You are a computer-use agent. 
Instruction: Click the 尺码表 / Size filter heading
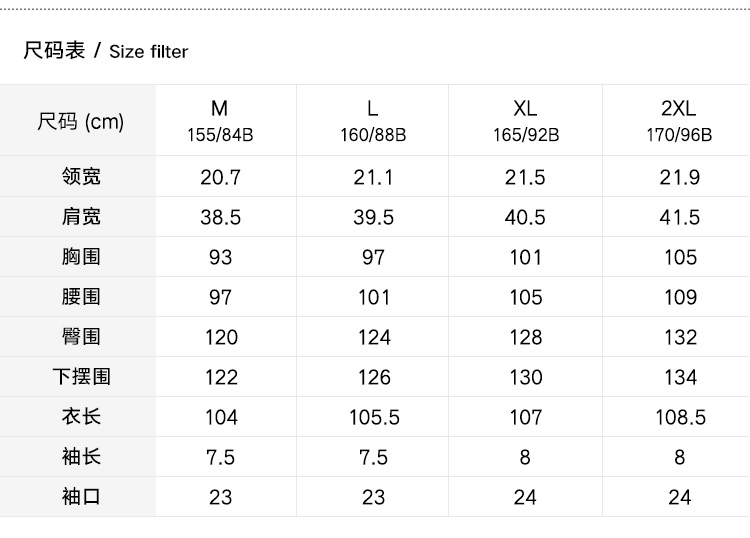[106, 51]
